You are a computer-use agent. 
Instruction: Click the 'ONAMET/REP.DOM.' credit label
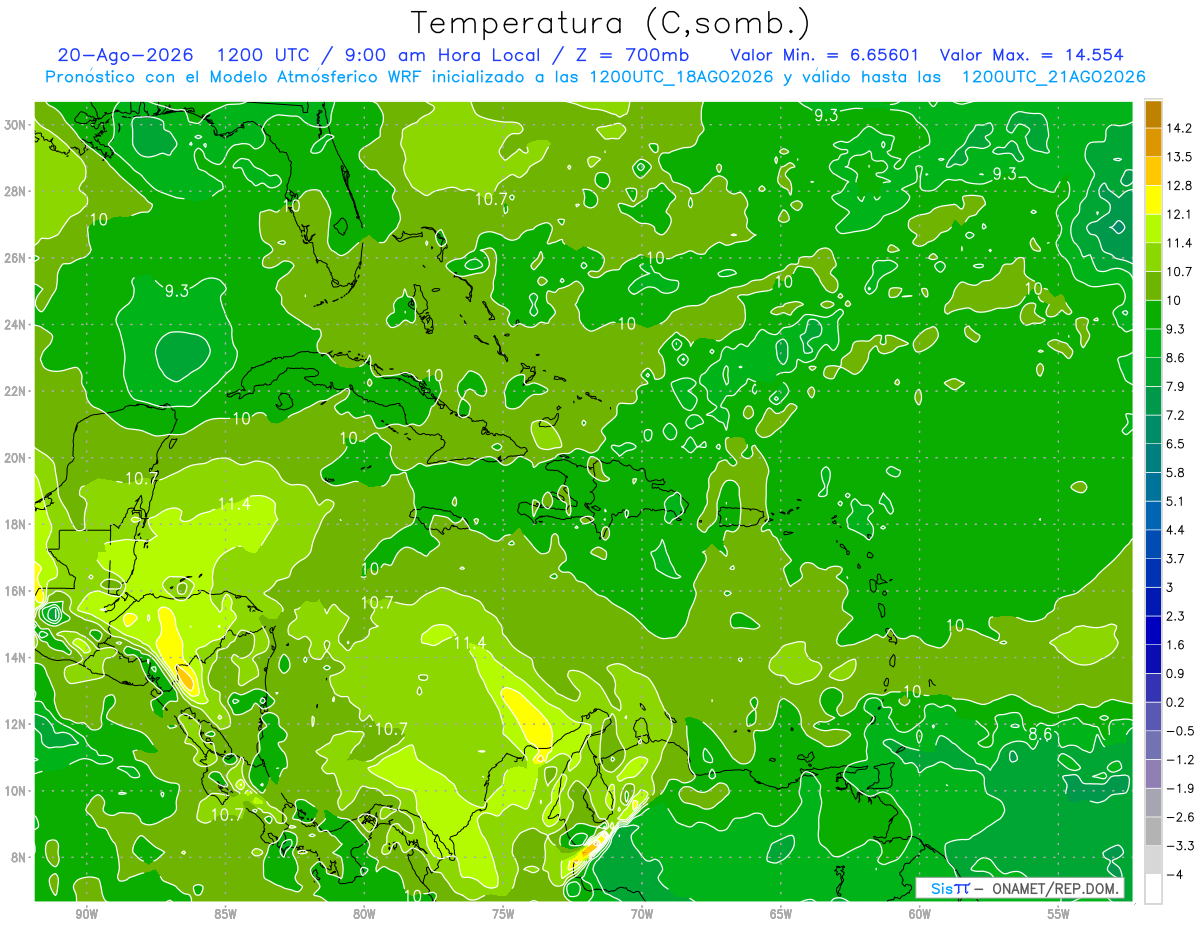pyautogui.click(x=1057, y=888)
